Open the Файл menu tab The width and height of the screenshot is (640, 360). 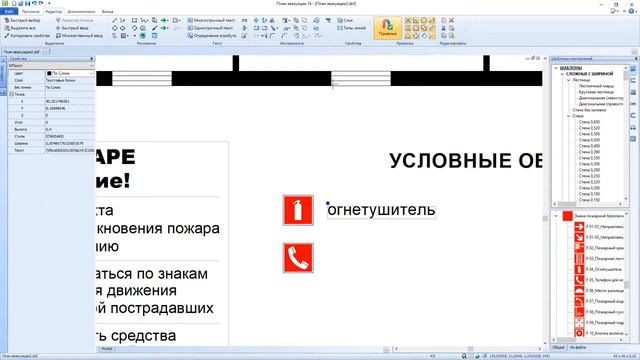[x=9, y=11]
